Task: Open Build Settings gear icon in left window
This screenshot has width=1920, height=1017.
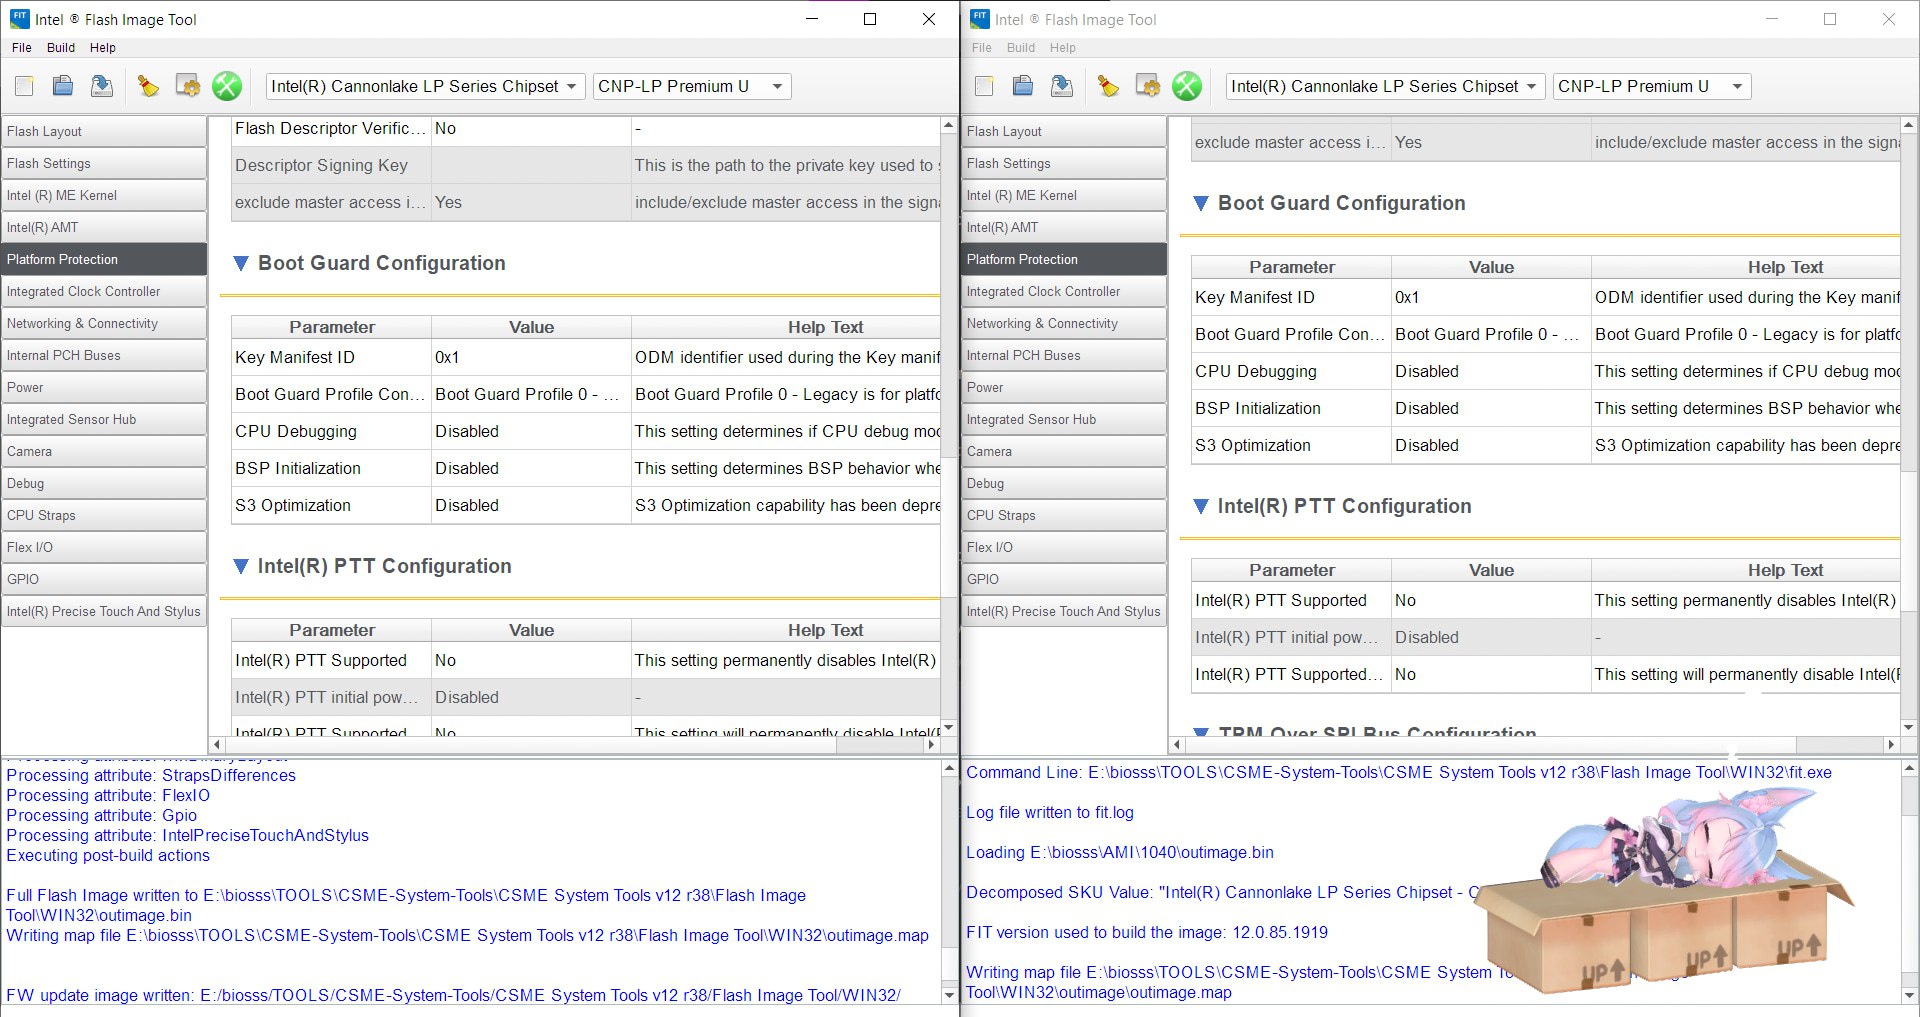Action: click(x=188, y=86)
